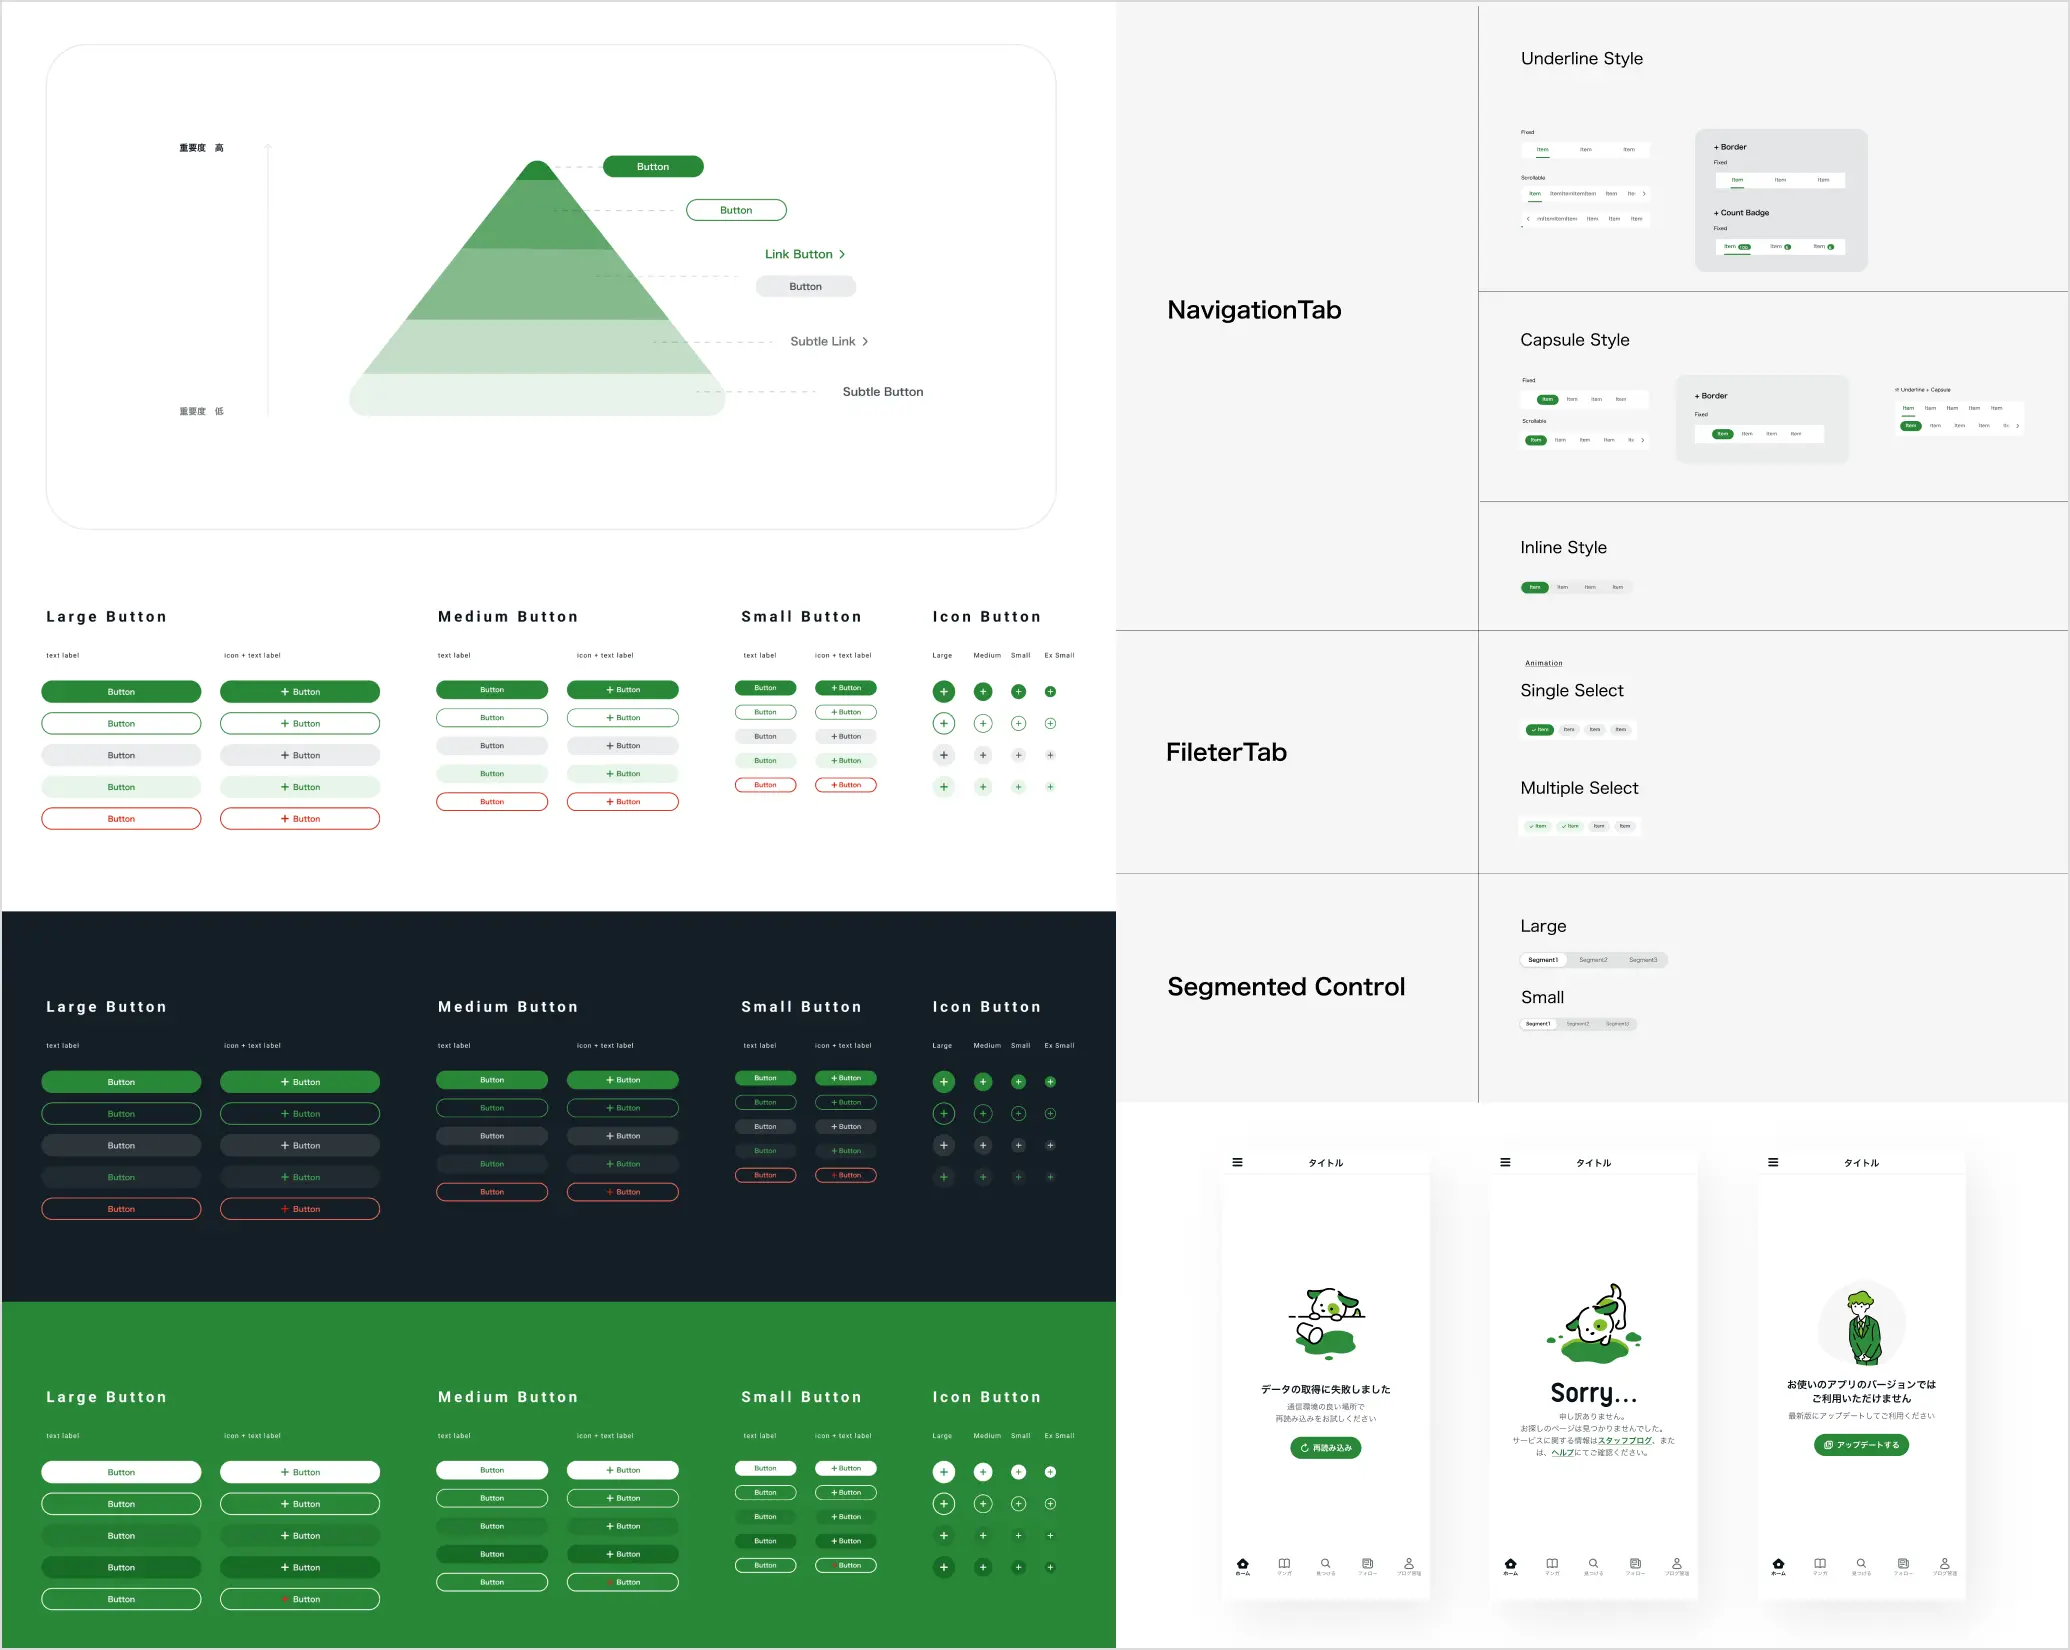
Task: Tap home icon on the Sorry screen
Action: pyautogui.click(x=1510, y=1563)
